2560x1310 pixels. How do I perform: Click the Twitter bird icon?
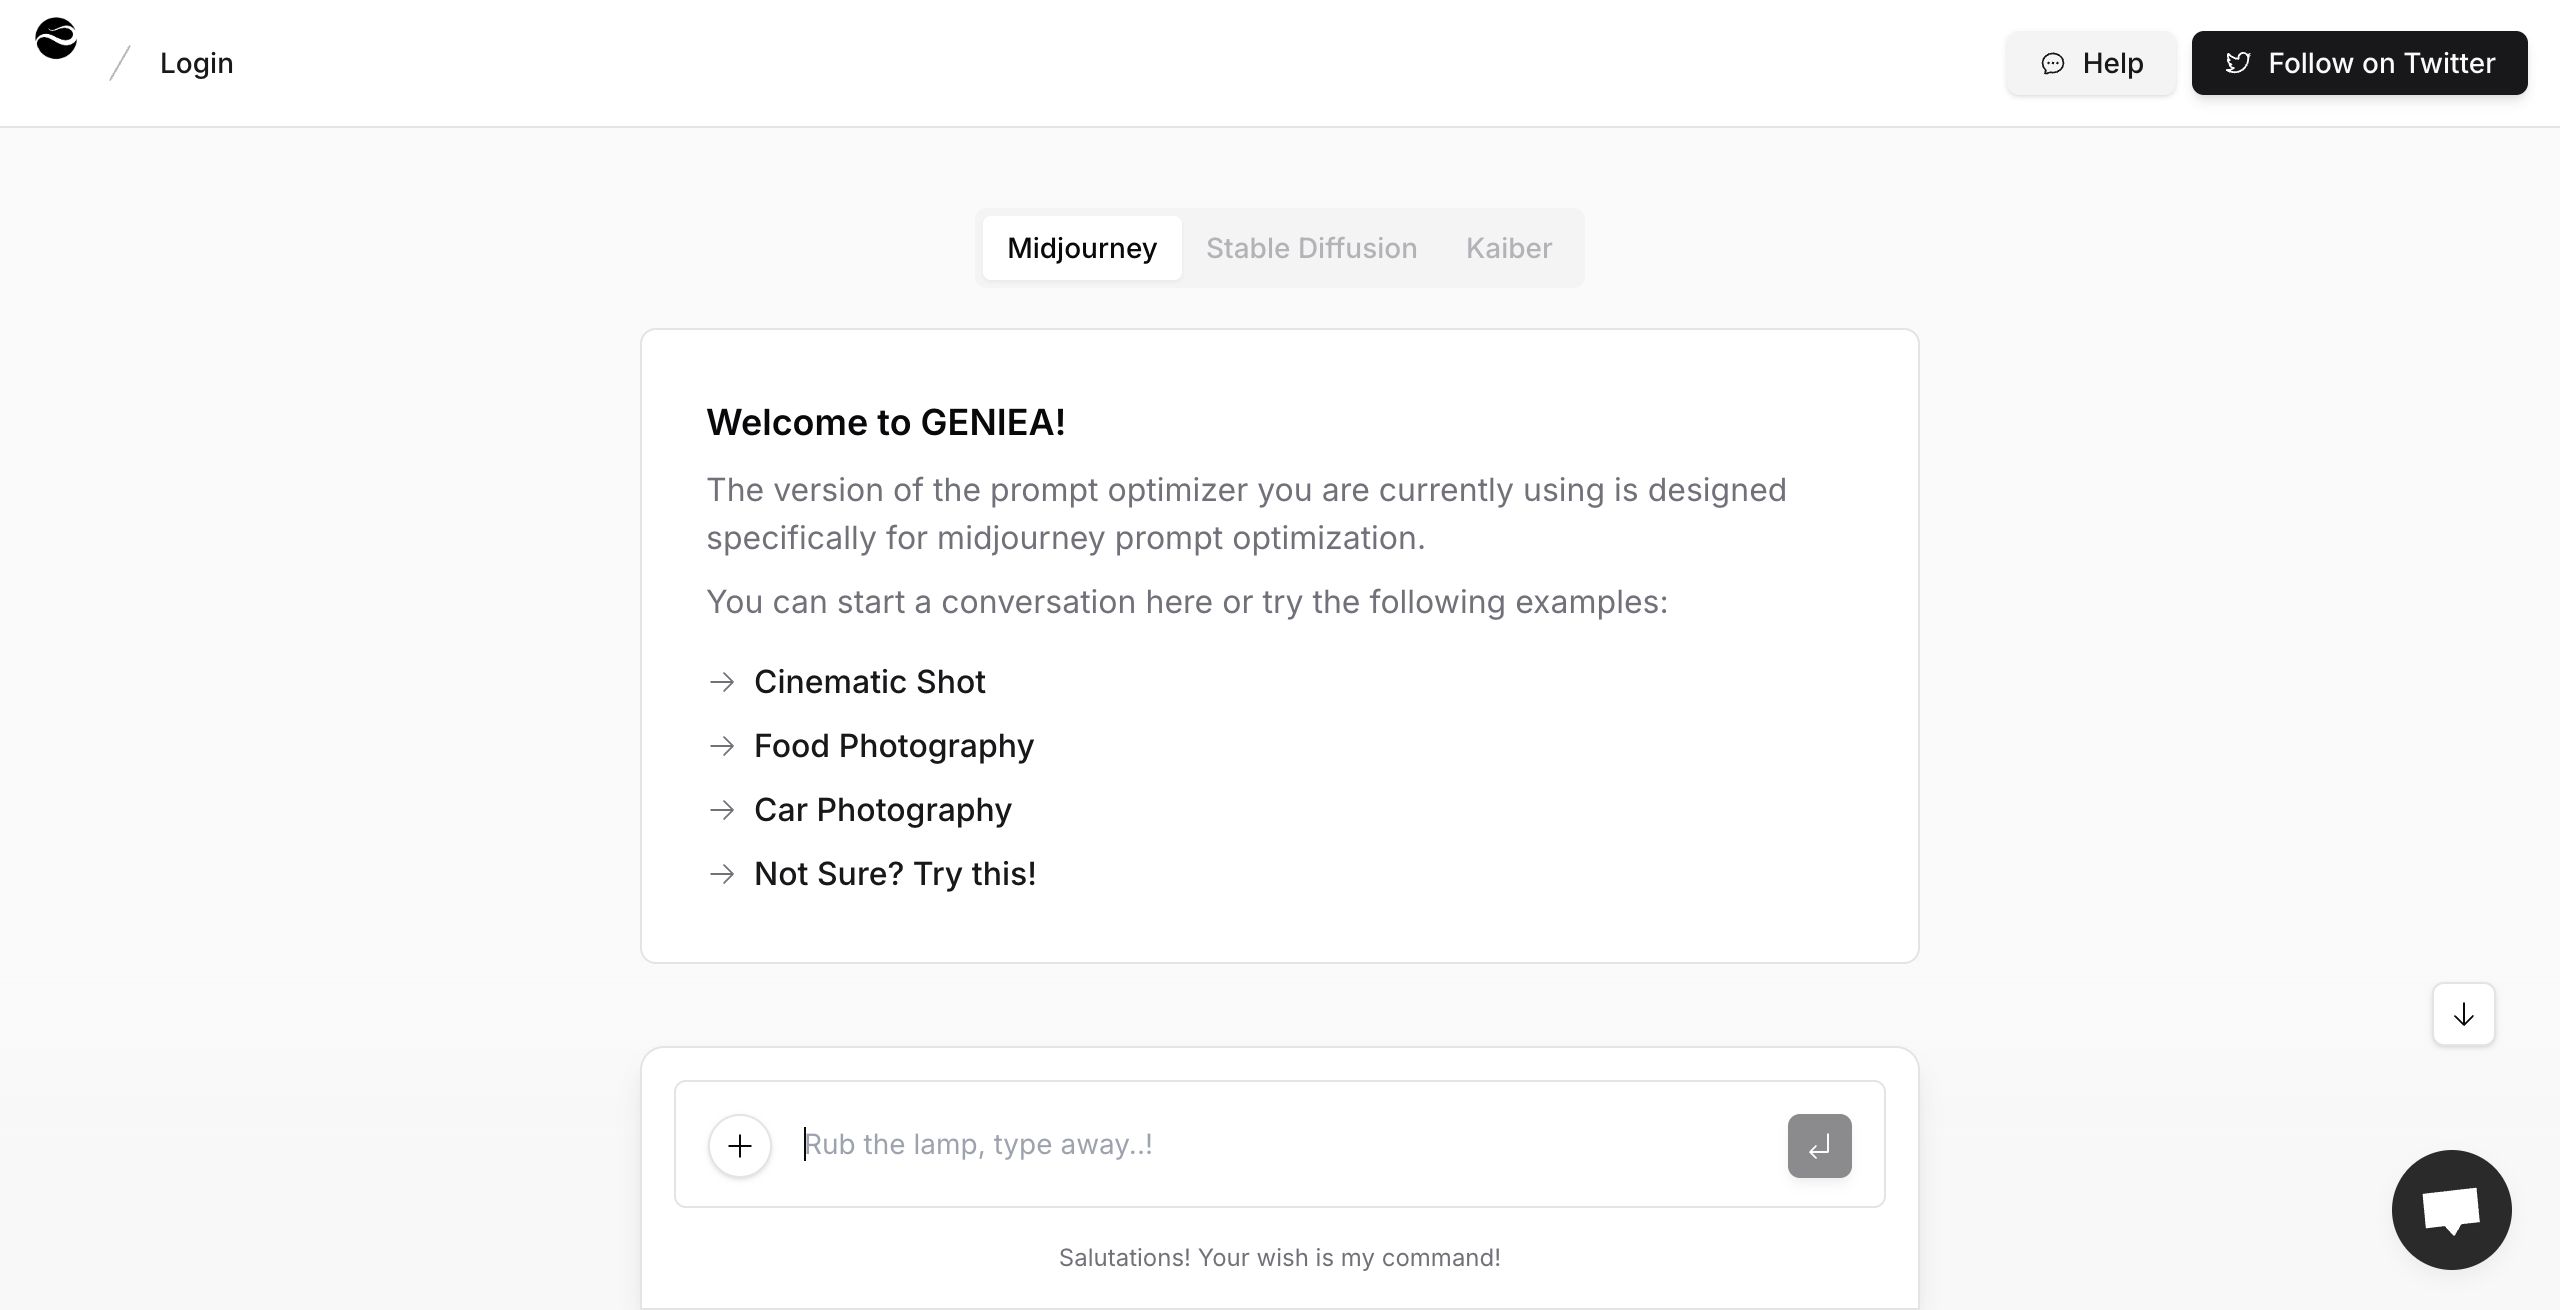point(2238,63)
